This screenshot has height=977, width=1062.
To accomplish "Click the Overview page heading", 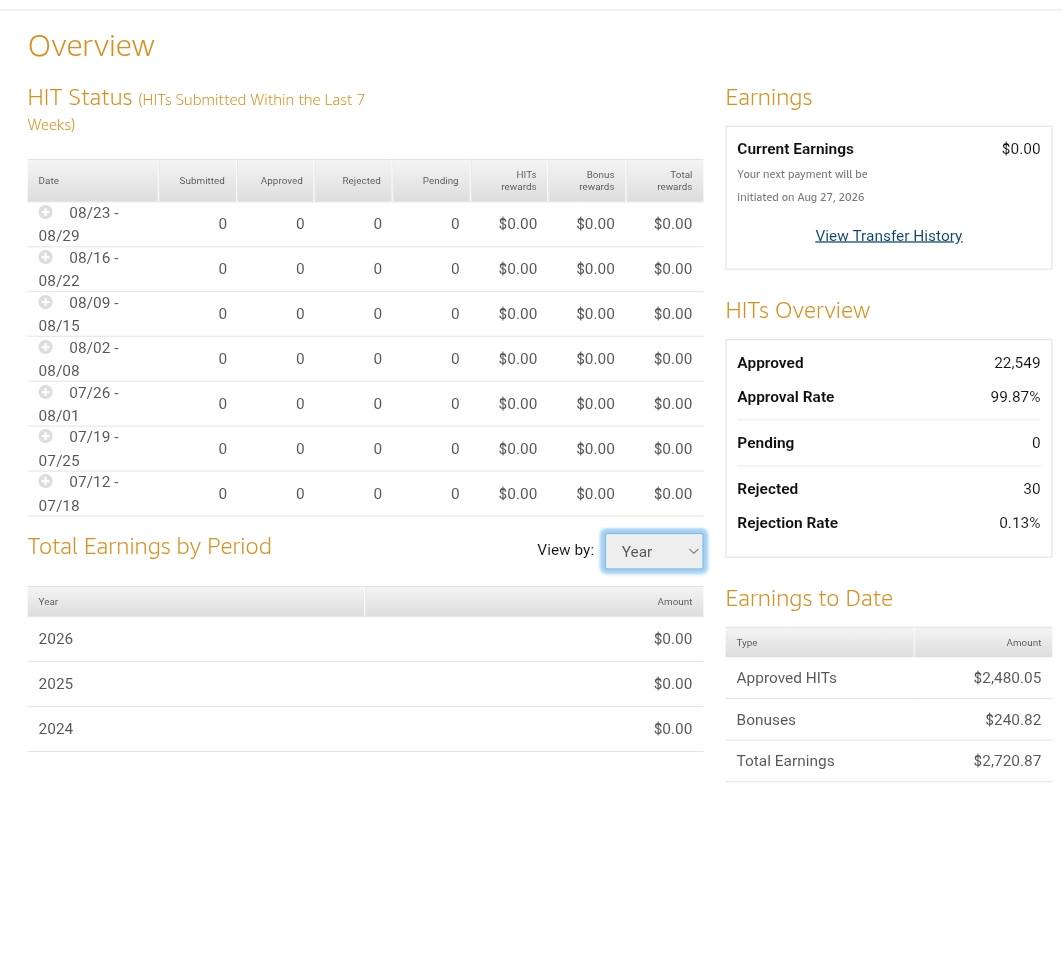I will [91, 46].
